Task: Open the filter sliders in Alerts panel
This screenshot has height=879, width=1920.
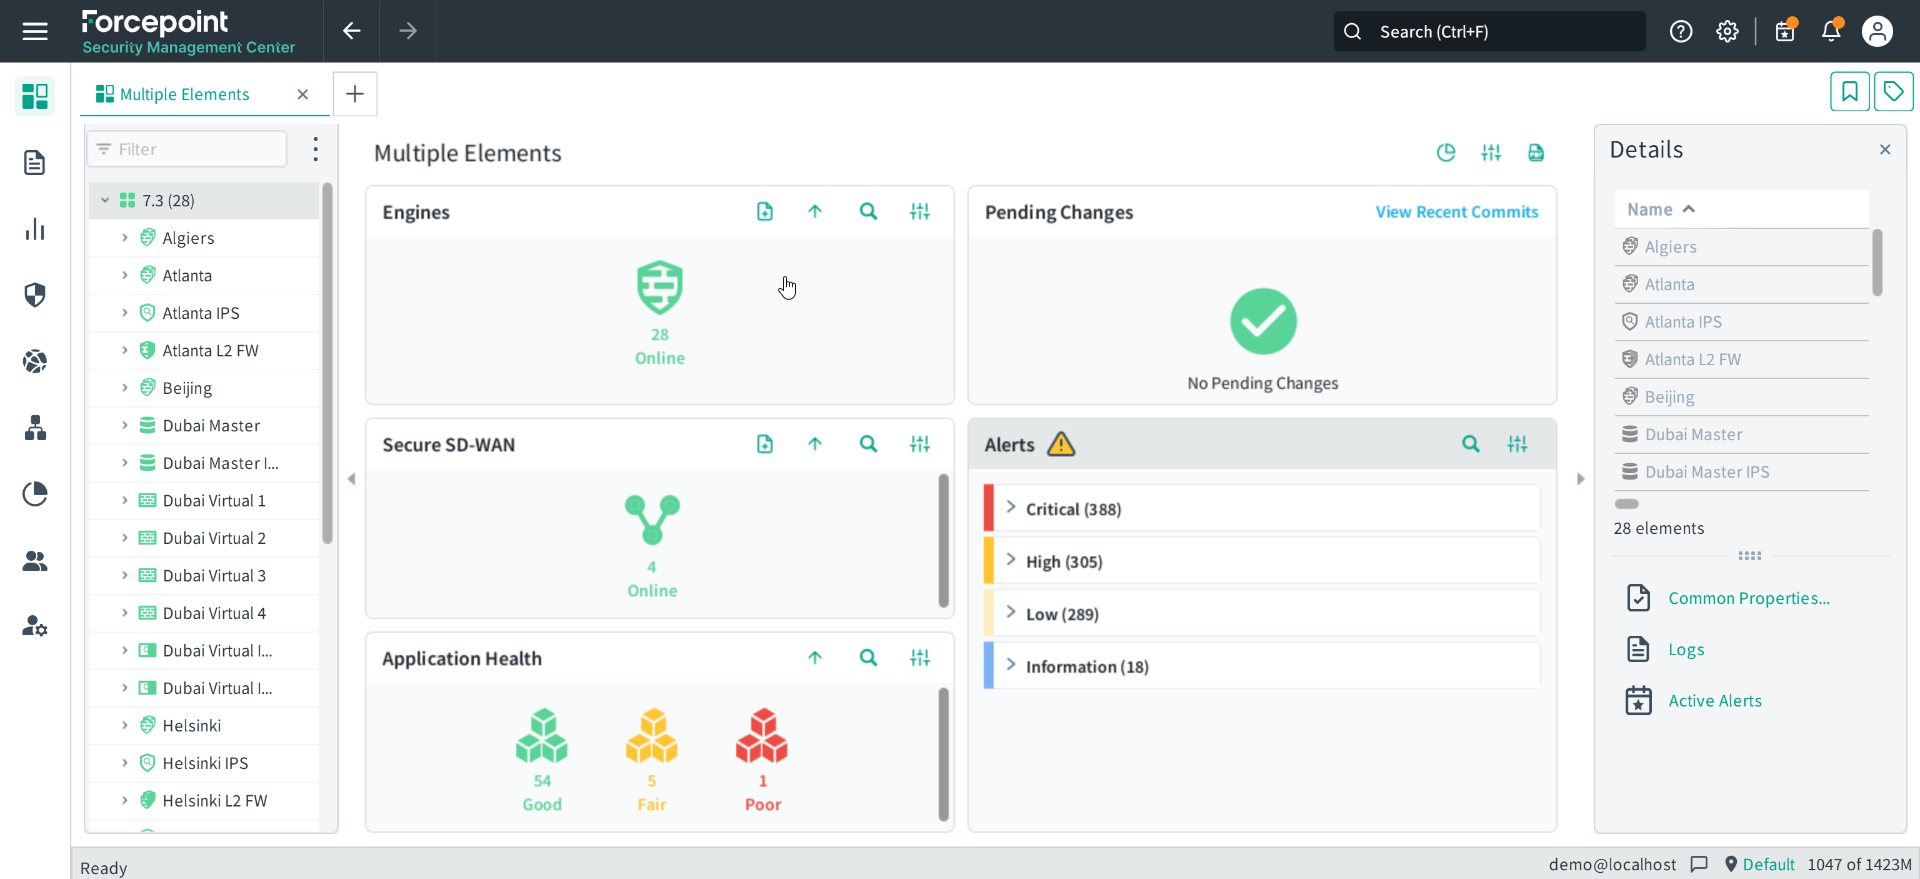Action: pyautogui.click(x=1517, y=444)
